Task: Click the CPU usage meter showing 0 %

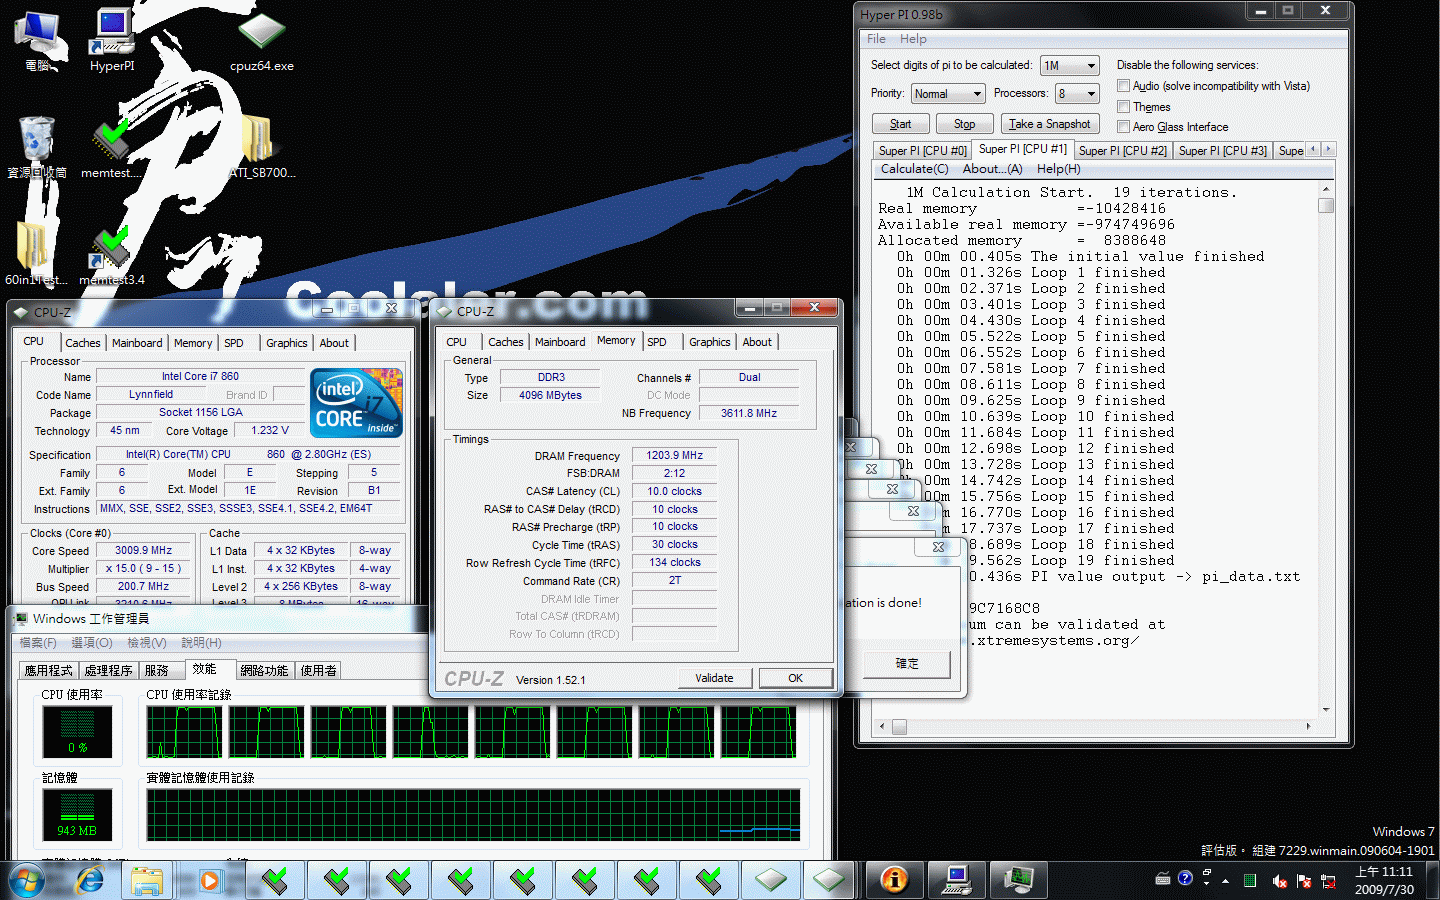Action: (77, 730)
